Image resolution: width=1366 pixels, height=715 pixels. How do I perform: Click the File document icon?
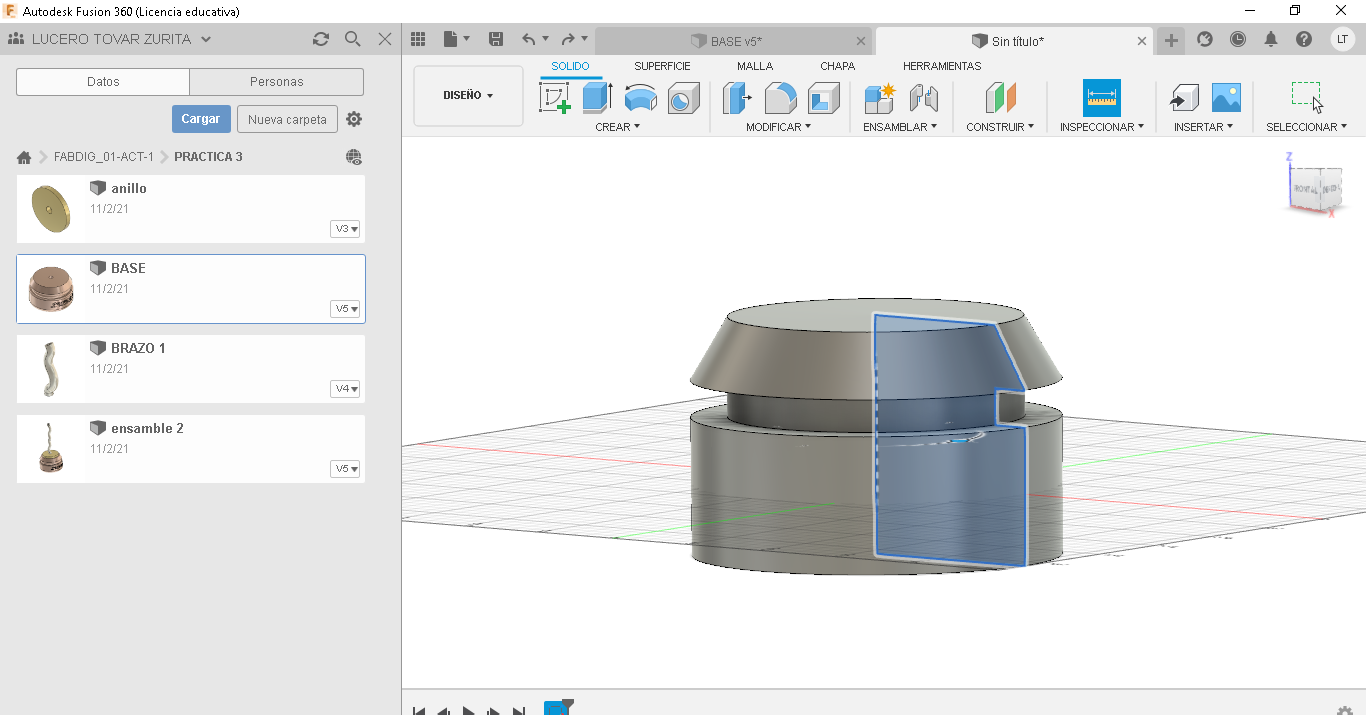(451, 39)
